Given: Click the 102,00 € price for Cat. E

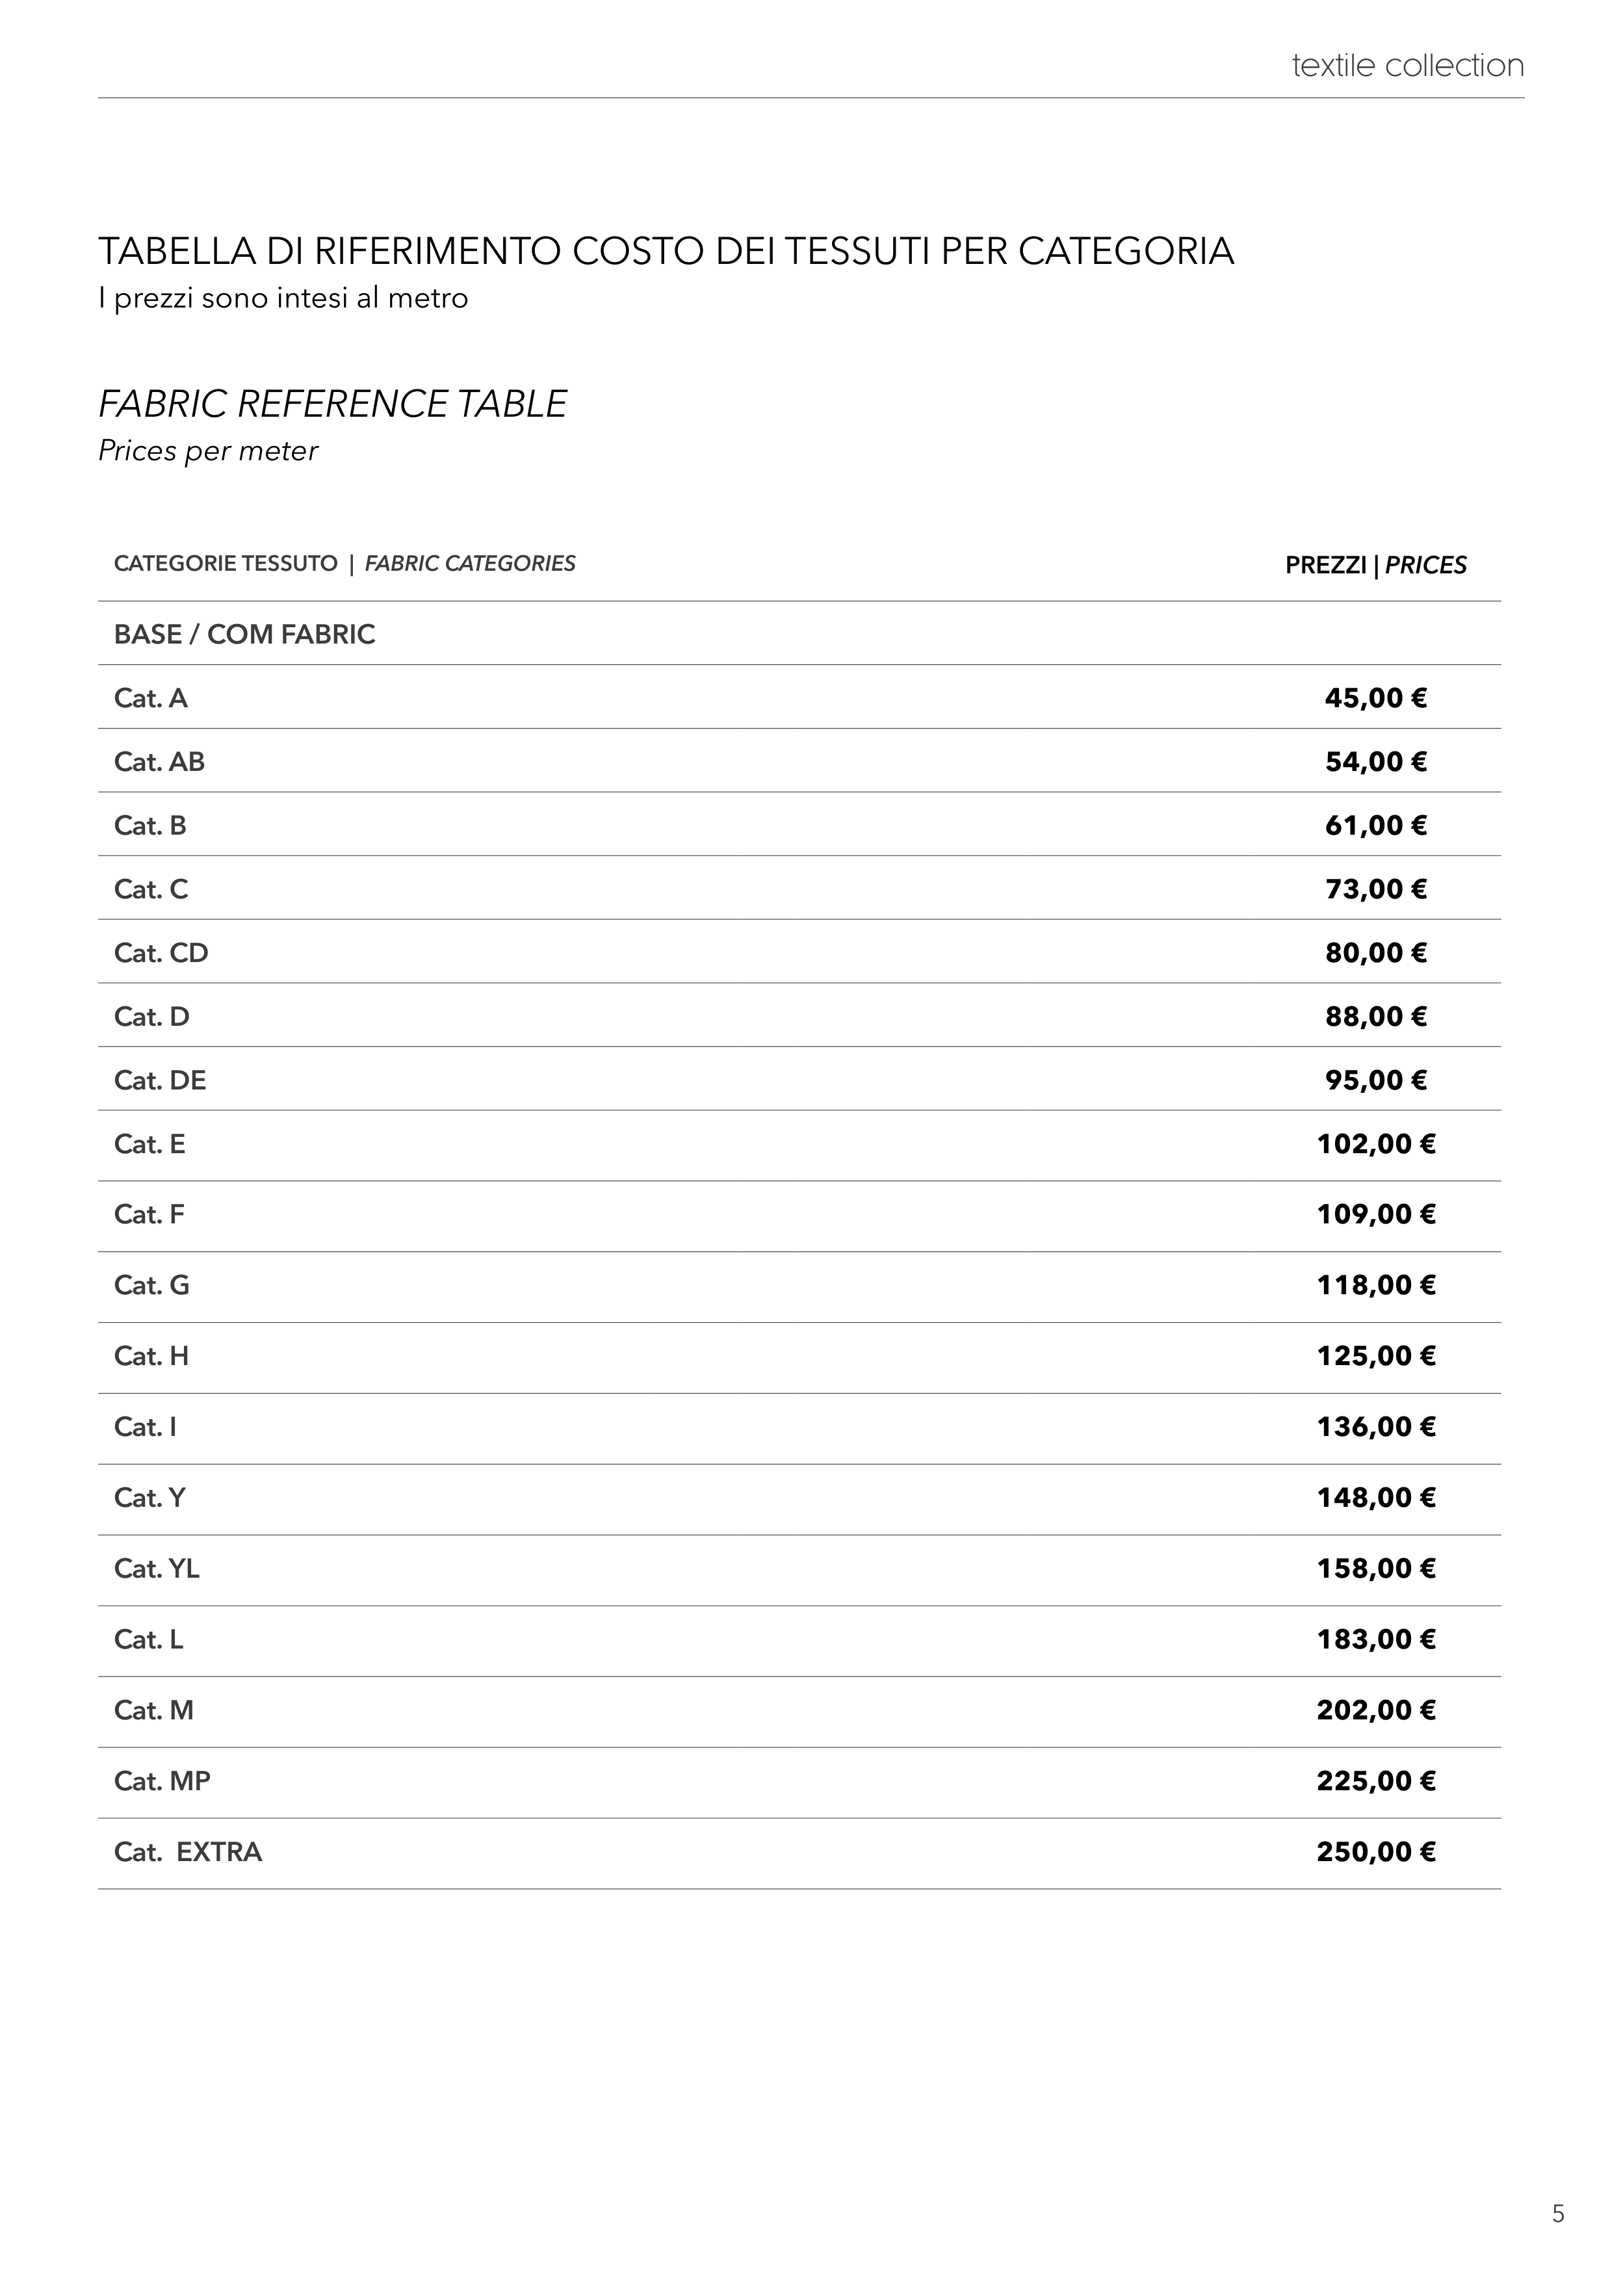Looking at the screenshot, I should tap(1375, 1144).
